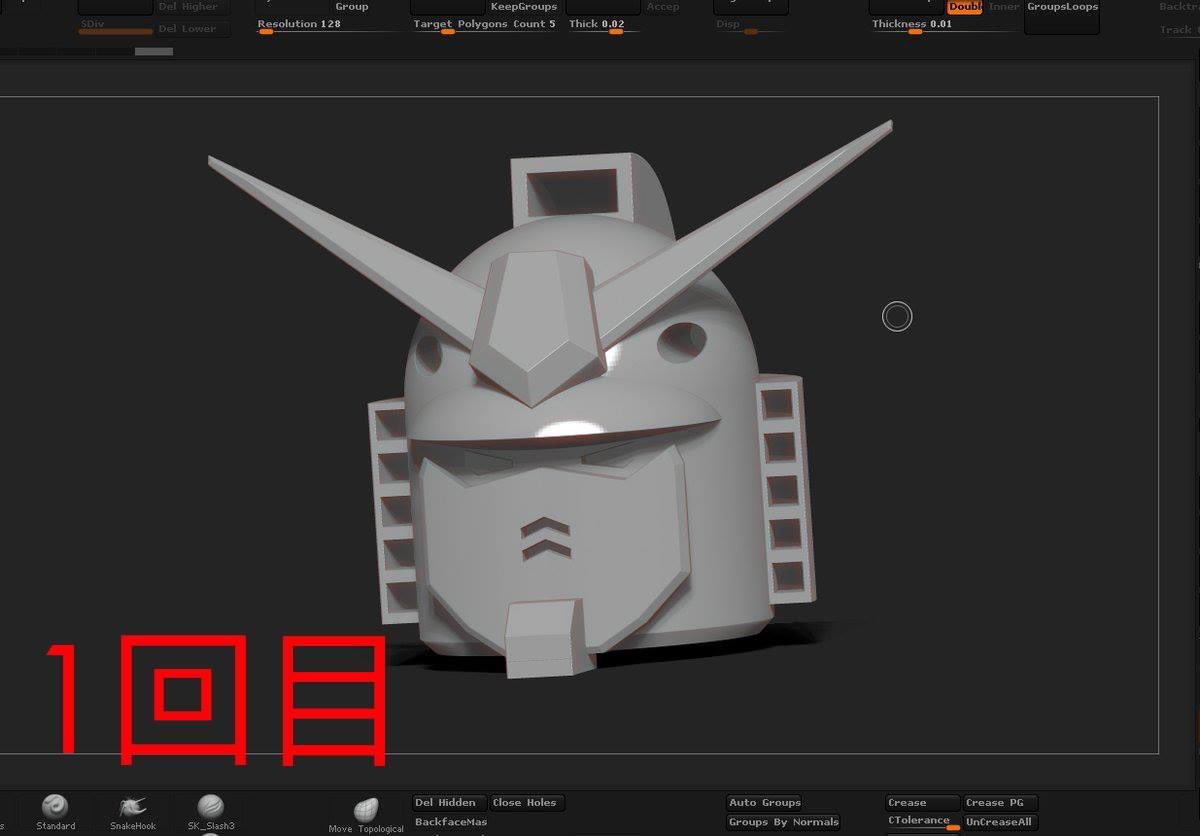This screenshot has height=836, width=1200.
Task: Select the Move Topological brush
Action: tap(367, 816)
